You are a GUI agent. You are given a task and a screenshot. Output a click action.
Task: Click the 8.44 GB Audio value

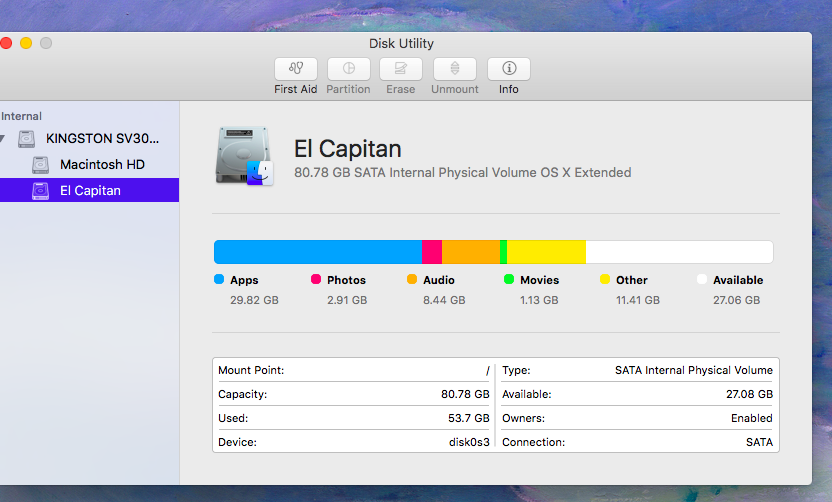coord(444,300)
